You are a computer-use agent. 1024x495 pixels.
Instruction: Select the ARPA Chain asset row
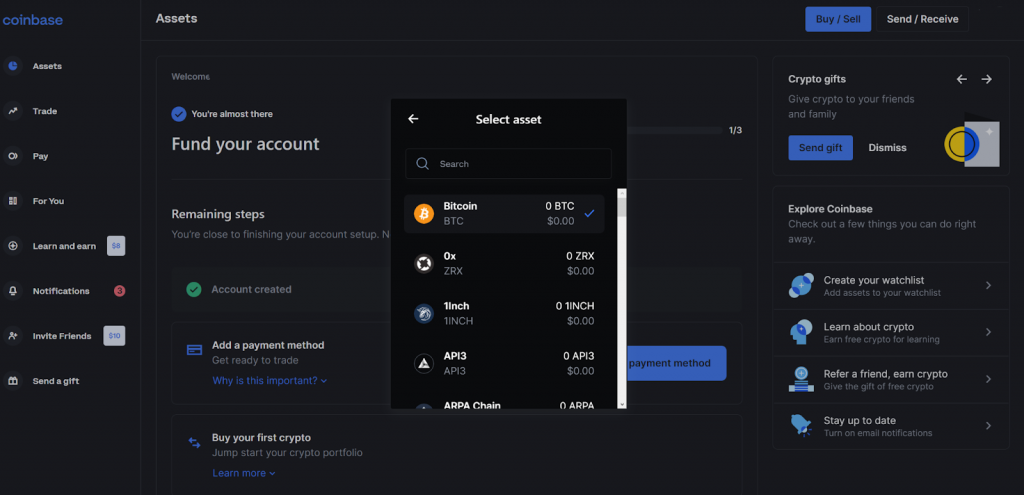(x=504, y=403)
